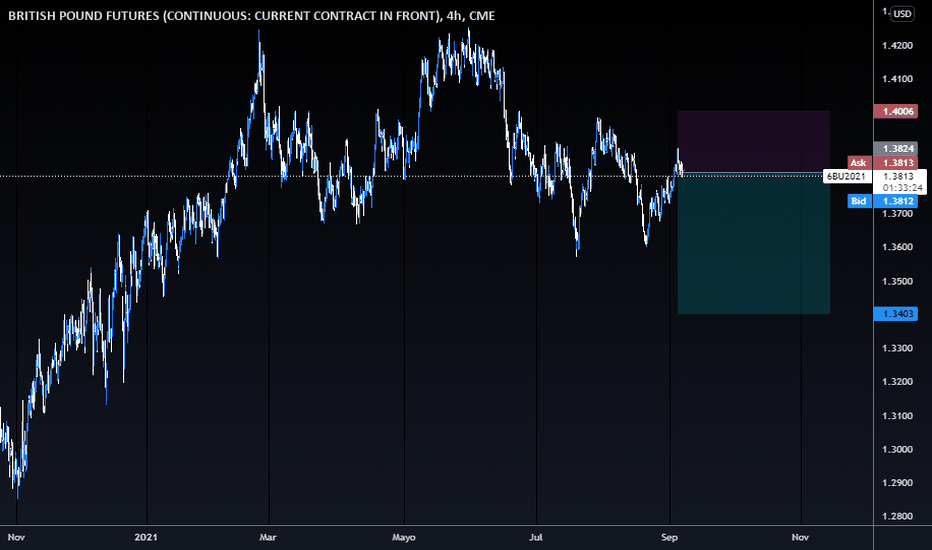This screenshot has width=932, height=550.
Task: Click the 1.3700 price axis label
Action: 898,213
